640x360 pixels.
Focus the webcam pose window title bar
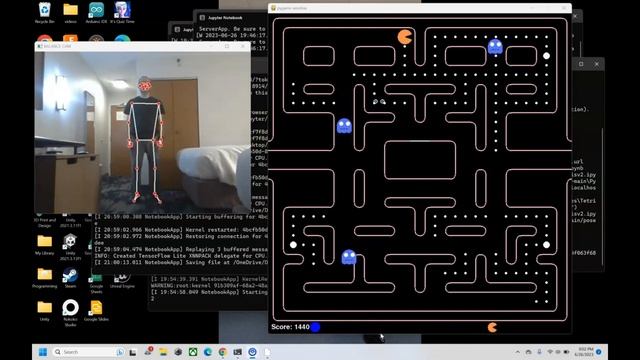coord(142,46)
